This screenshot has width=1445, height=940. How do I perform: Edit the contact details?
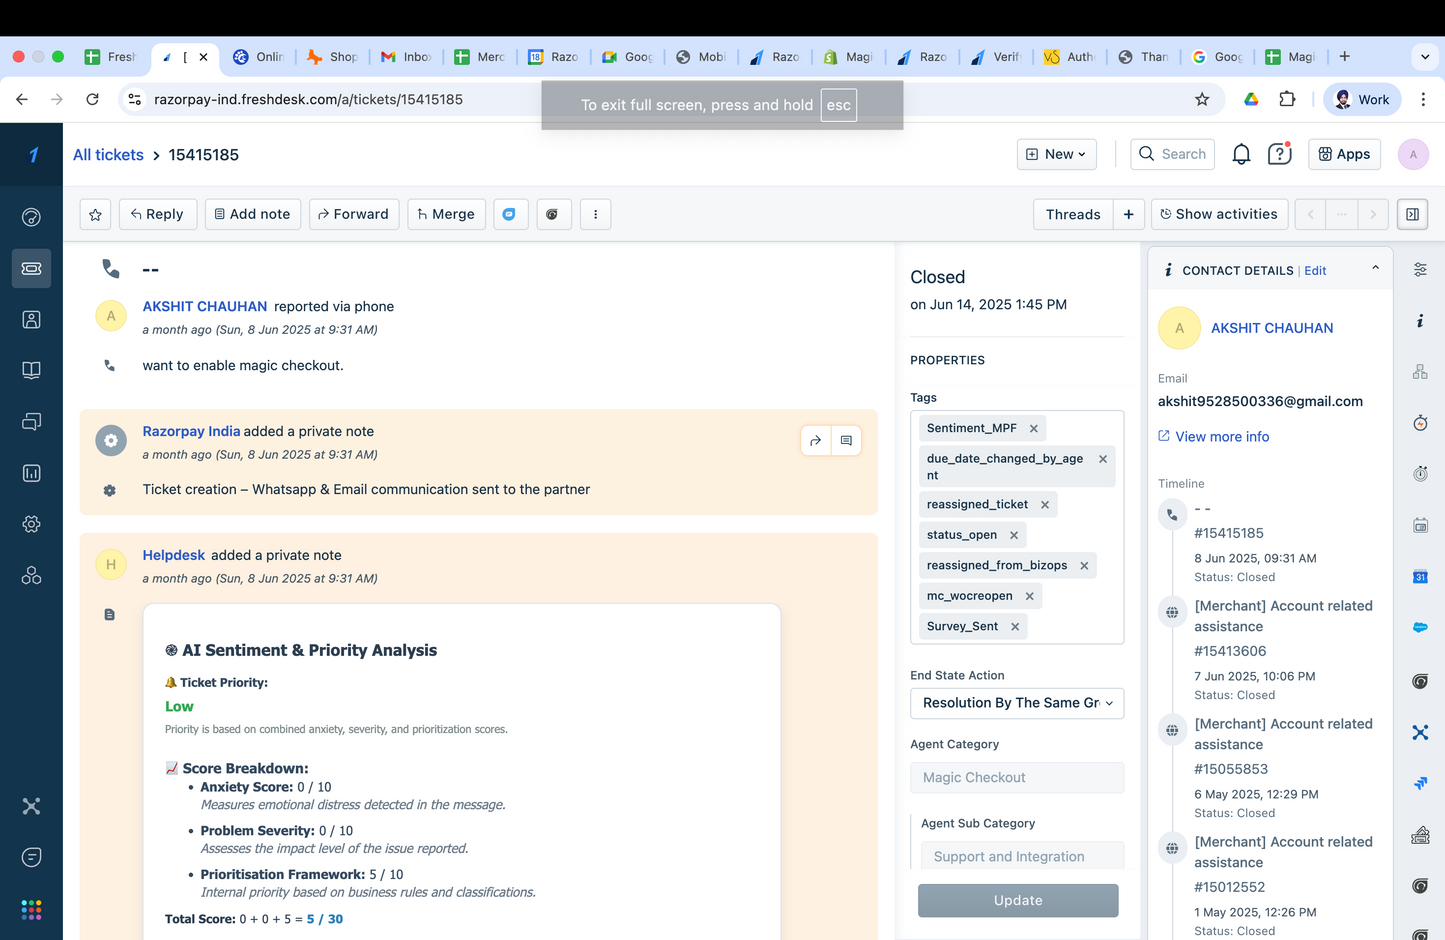1315,271
